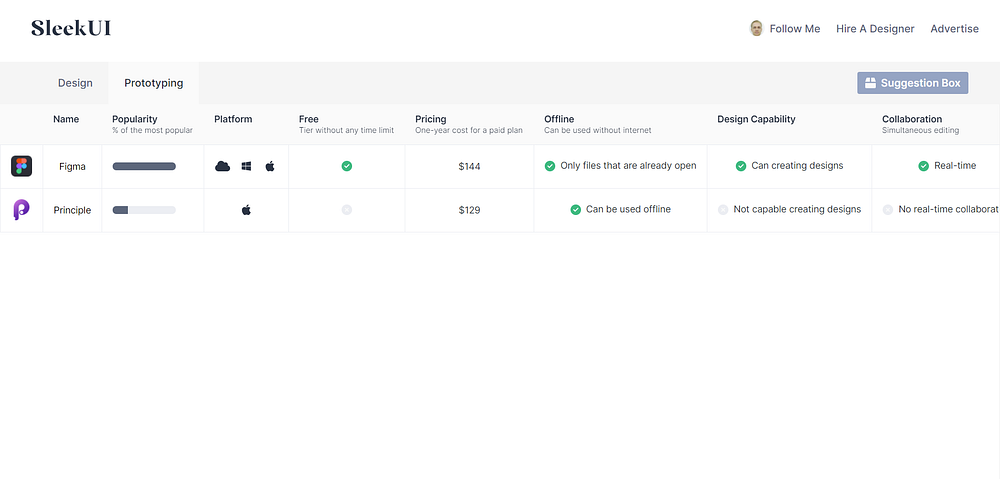
Task: Switch to the Design tab
Action: (75, 83)
